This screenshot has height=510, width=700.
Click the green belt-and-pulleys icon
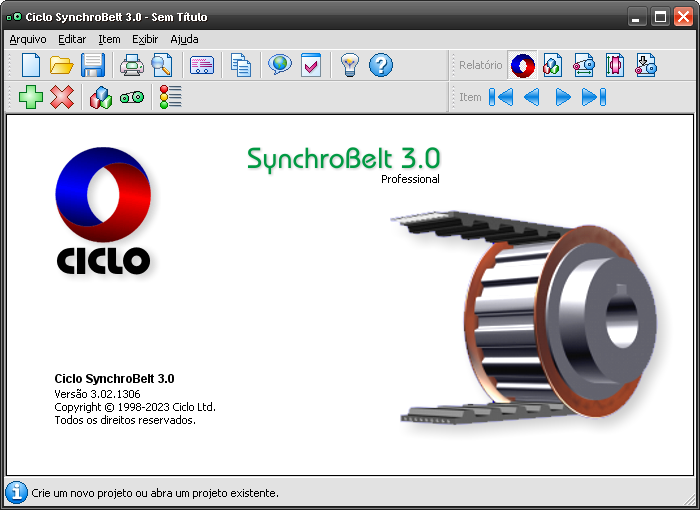132,97
